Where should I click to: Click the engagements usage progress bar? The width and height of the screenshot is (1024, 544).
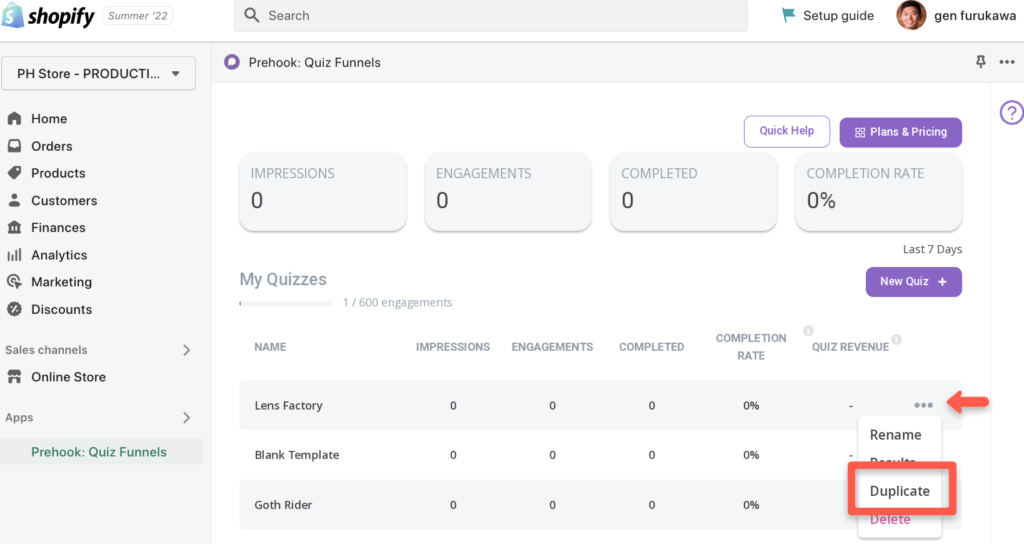[286, 303]
